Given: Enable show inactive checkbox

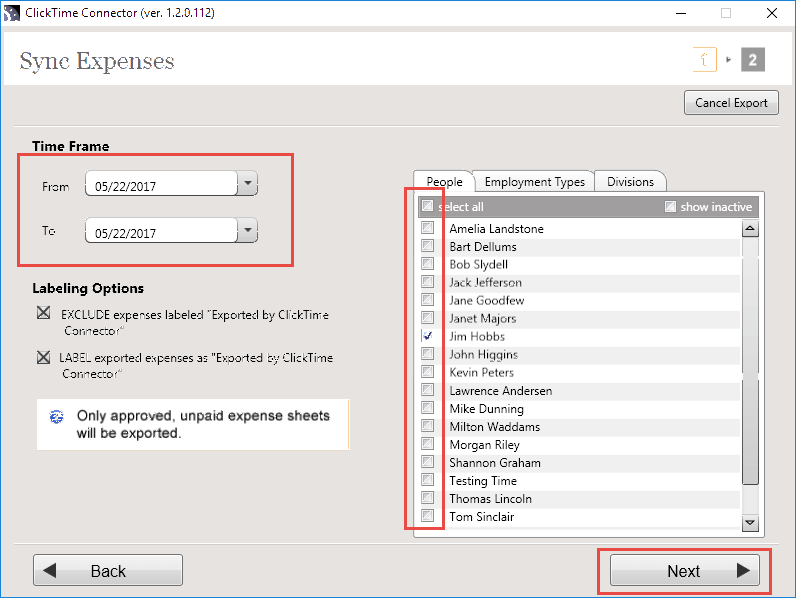Looking at the screenshot, I should (671, 206).
